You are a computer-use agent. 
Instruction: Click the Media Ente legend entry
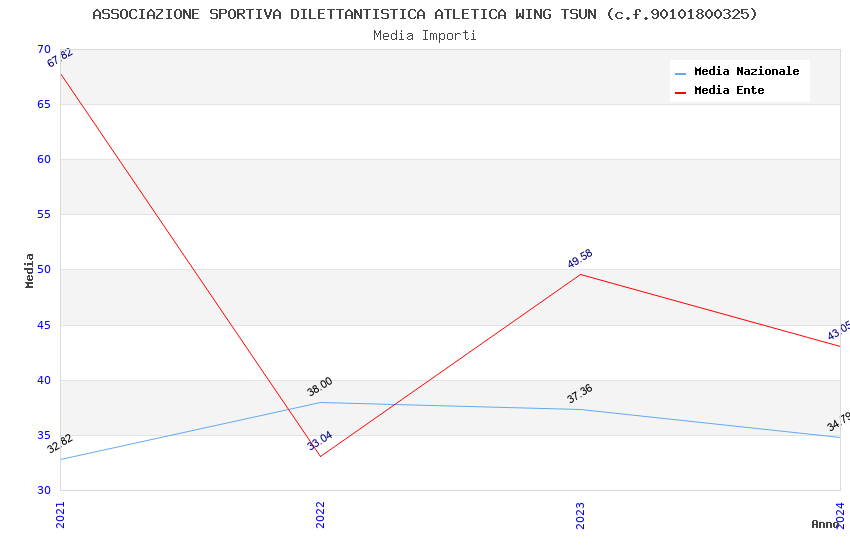pyautogui.click(x=729, y=91)
